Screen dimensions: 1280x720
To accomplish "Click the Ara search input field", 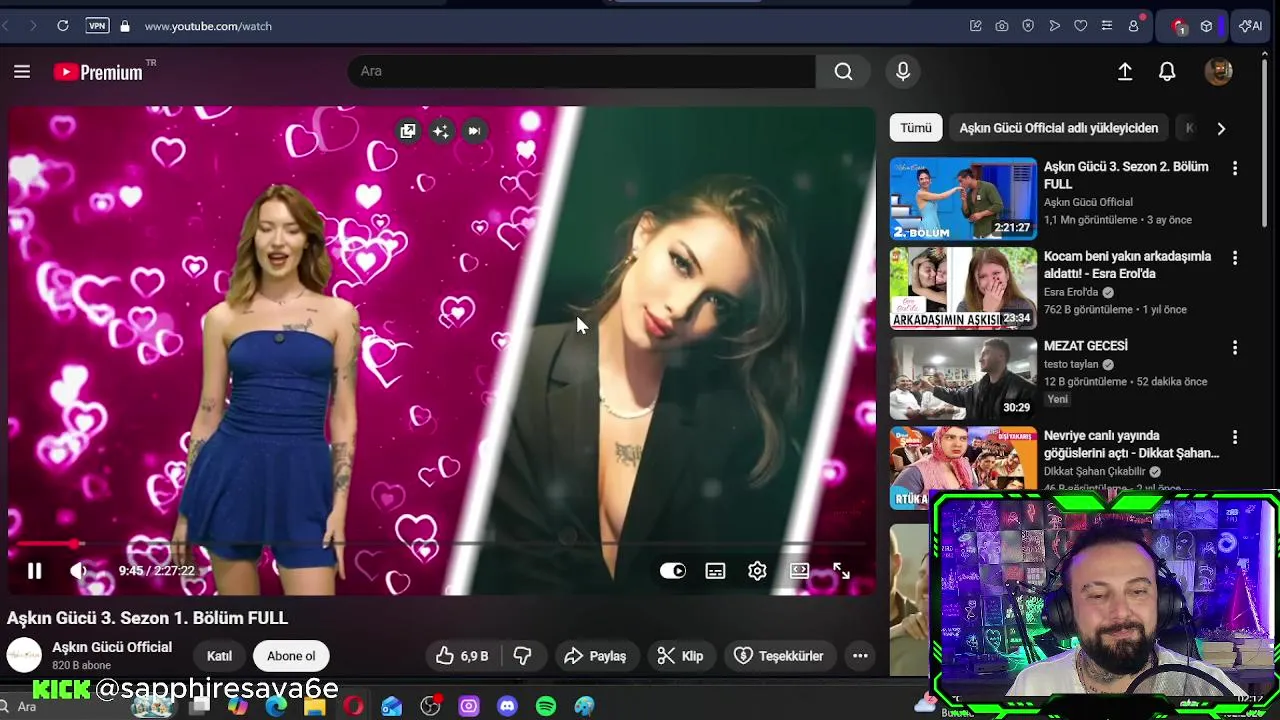I will point(582,72).
